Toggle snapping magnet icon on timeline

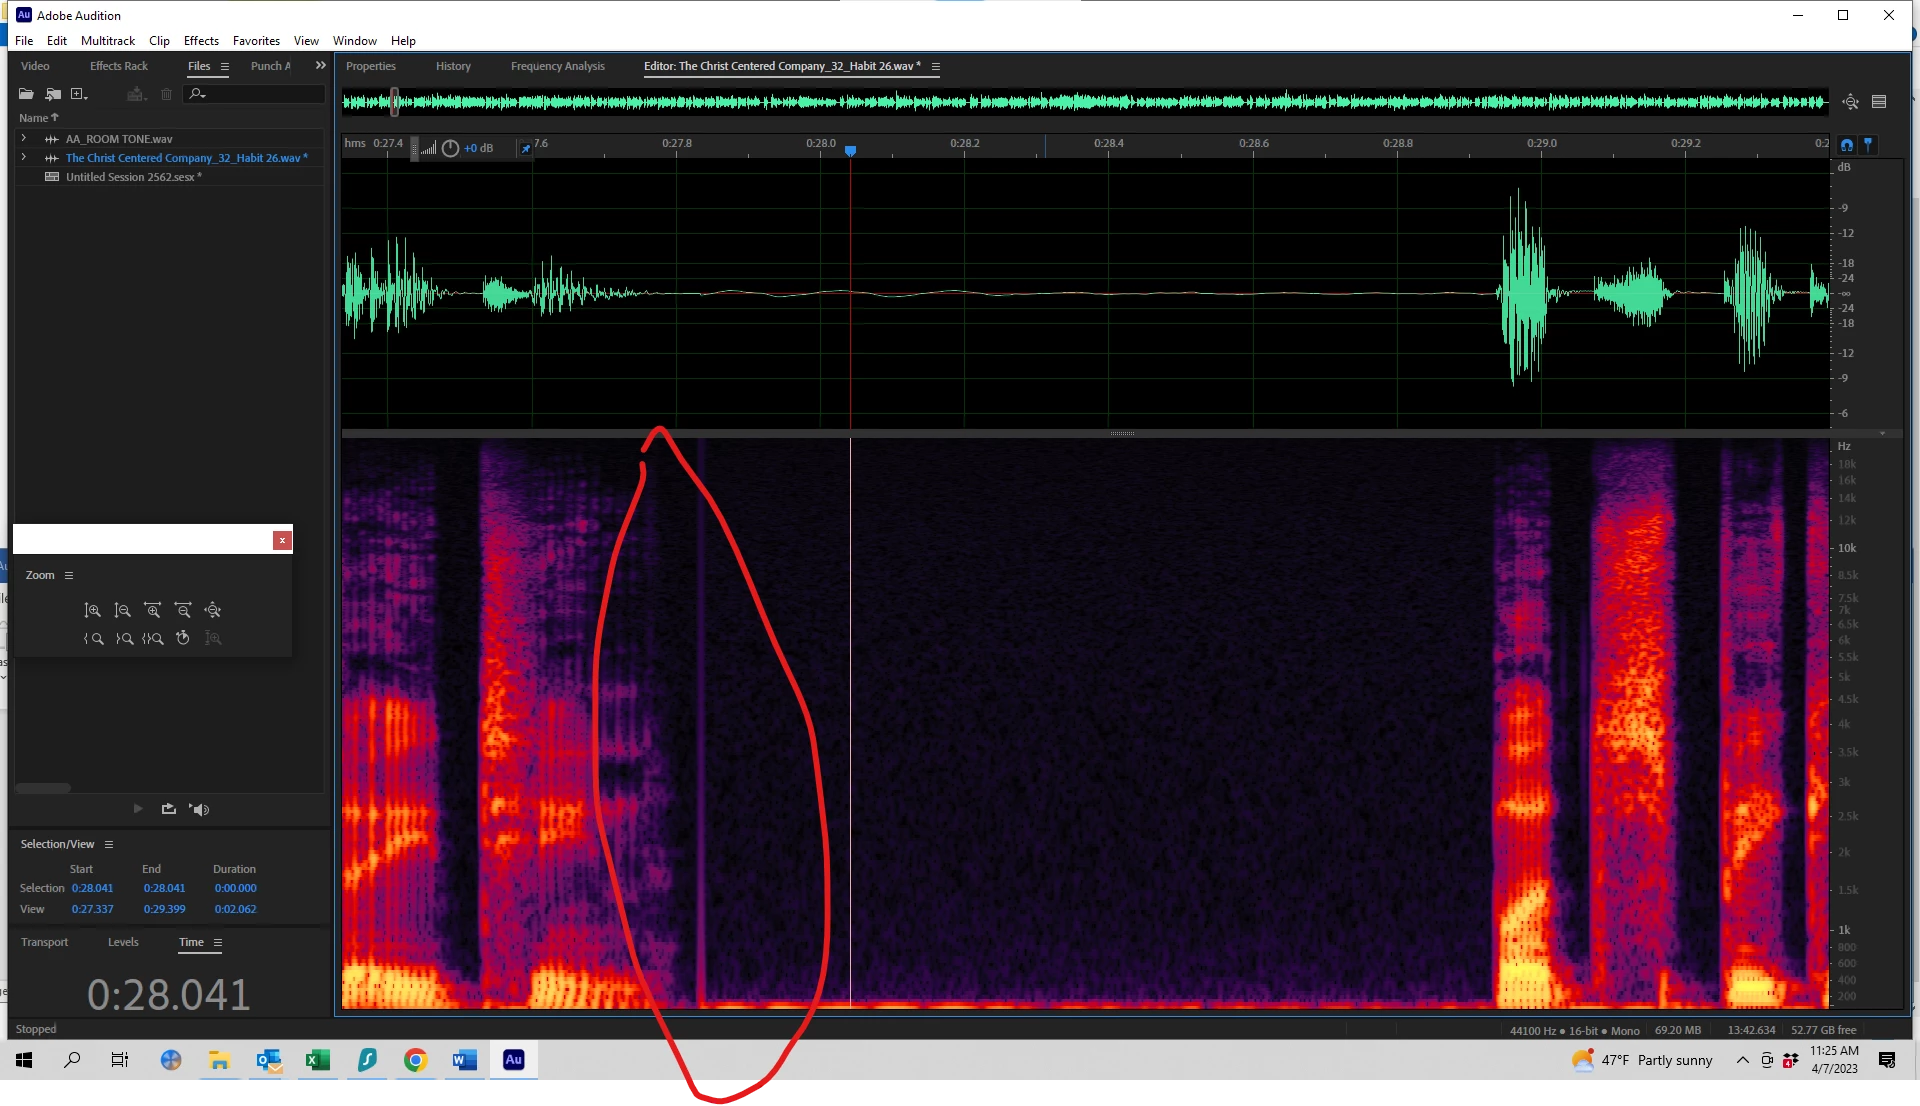coord(1846,145)
